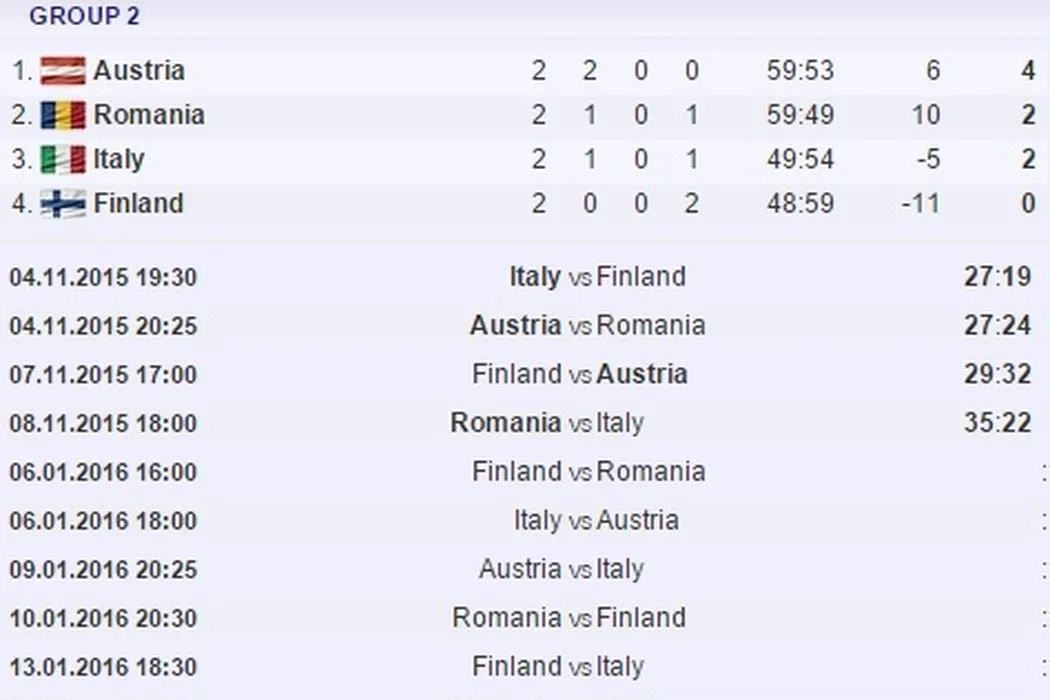Image resolution: width=1050 pixels, height=700 pixels.
Task: View the 29:32 Finland vs Austria score
Action: click(997, 374)
